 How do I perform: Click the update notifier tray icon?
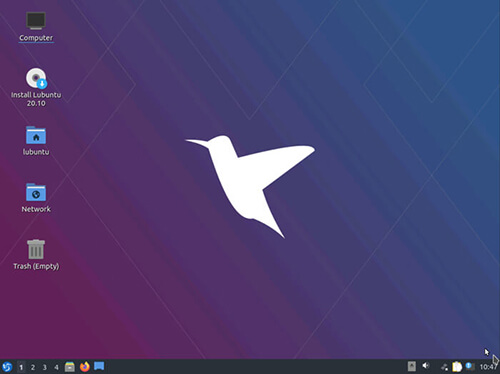[x=470, y=366]
